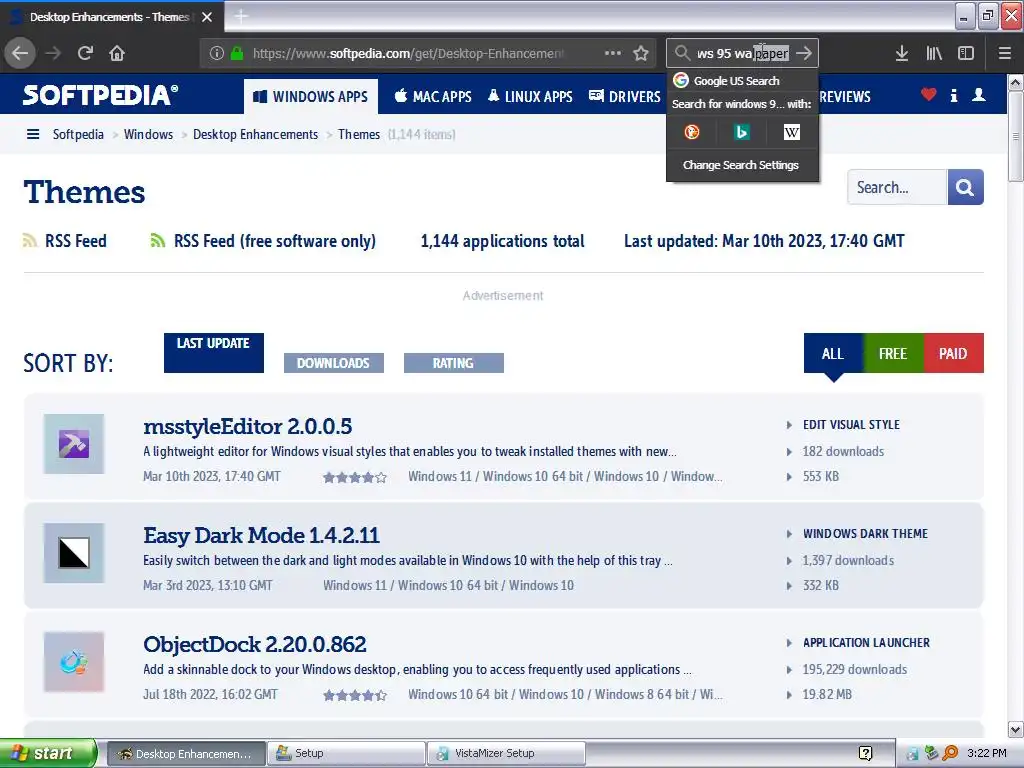Open the breadcrumb hamburger menu icon
Screen dimensions: 1024x768
pos(33,135)
